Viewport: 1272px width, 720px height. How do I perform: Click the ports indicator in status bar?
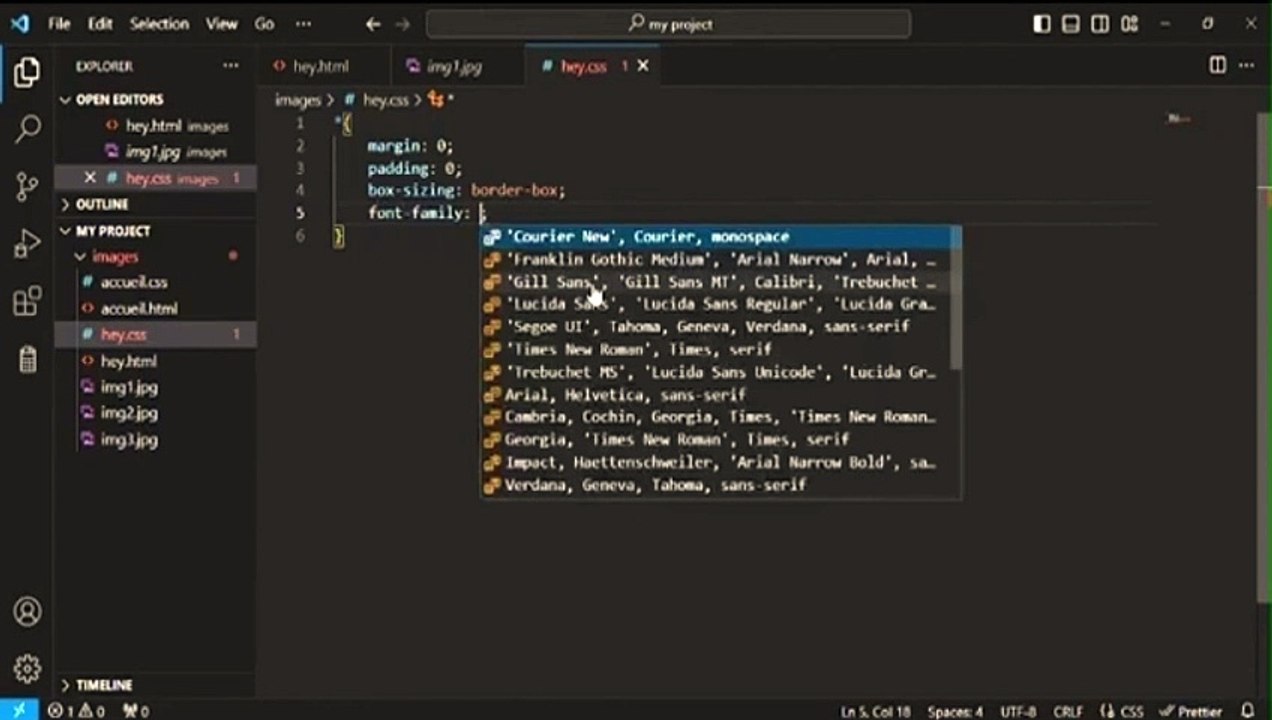click(x=135, y=711)
